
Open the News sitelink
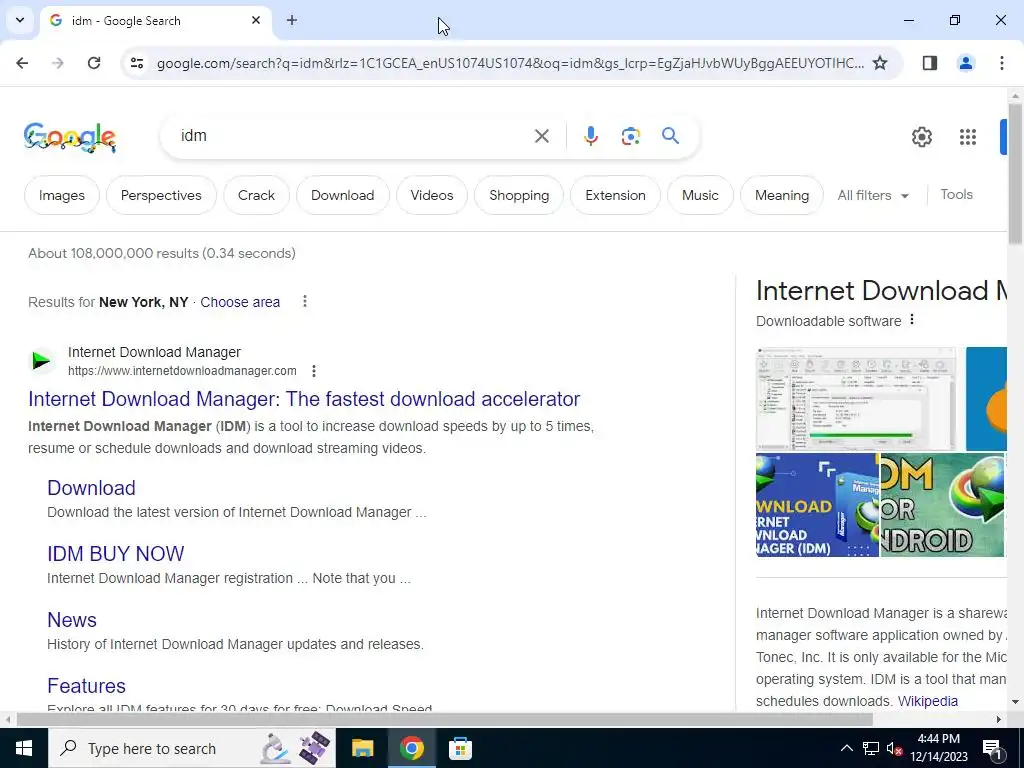(x=72, y=620)
